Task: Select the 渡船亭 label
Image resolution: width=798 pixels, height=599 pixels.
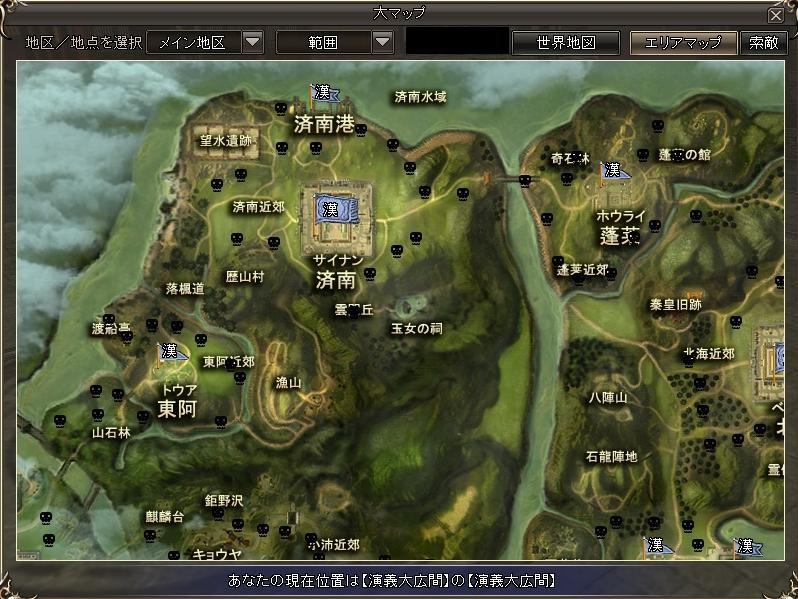Action: pos(111,329)
